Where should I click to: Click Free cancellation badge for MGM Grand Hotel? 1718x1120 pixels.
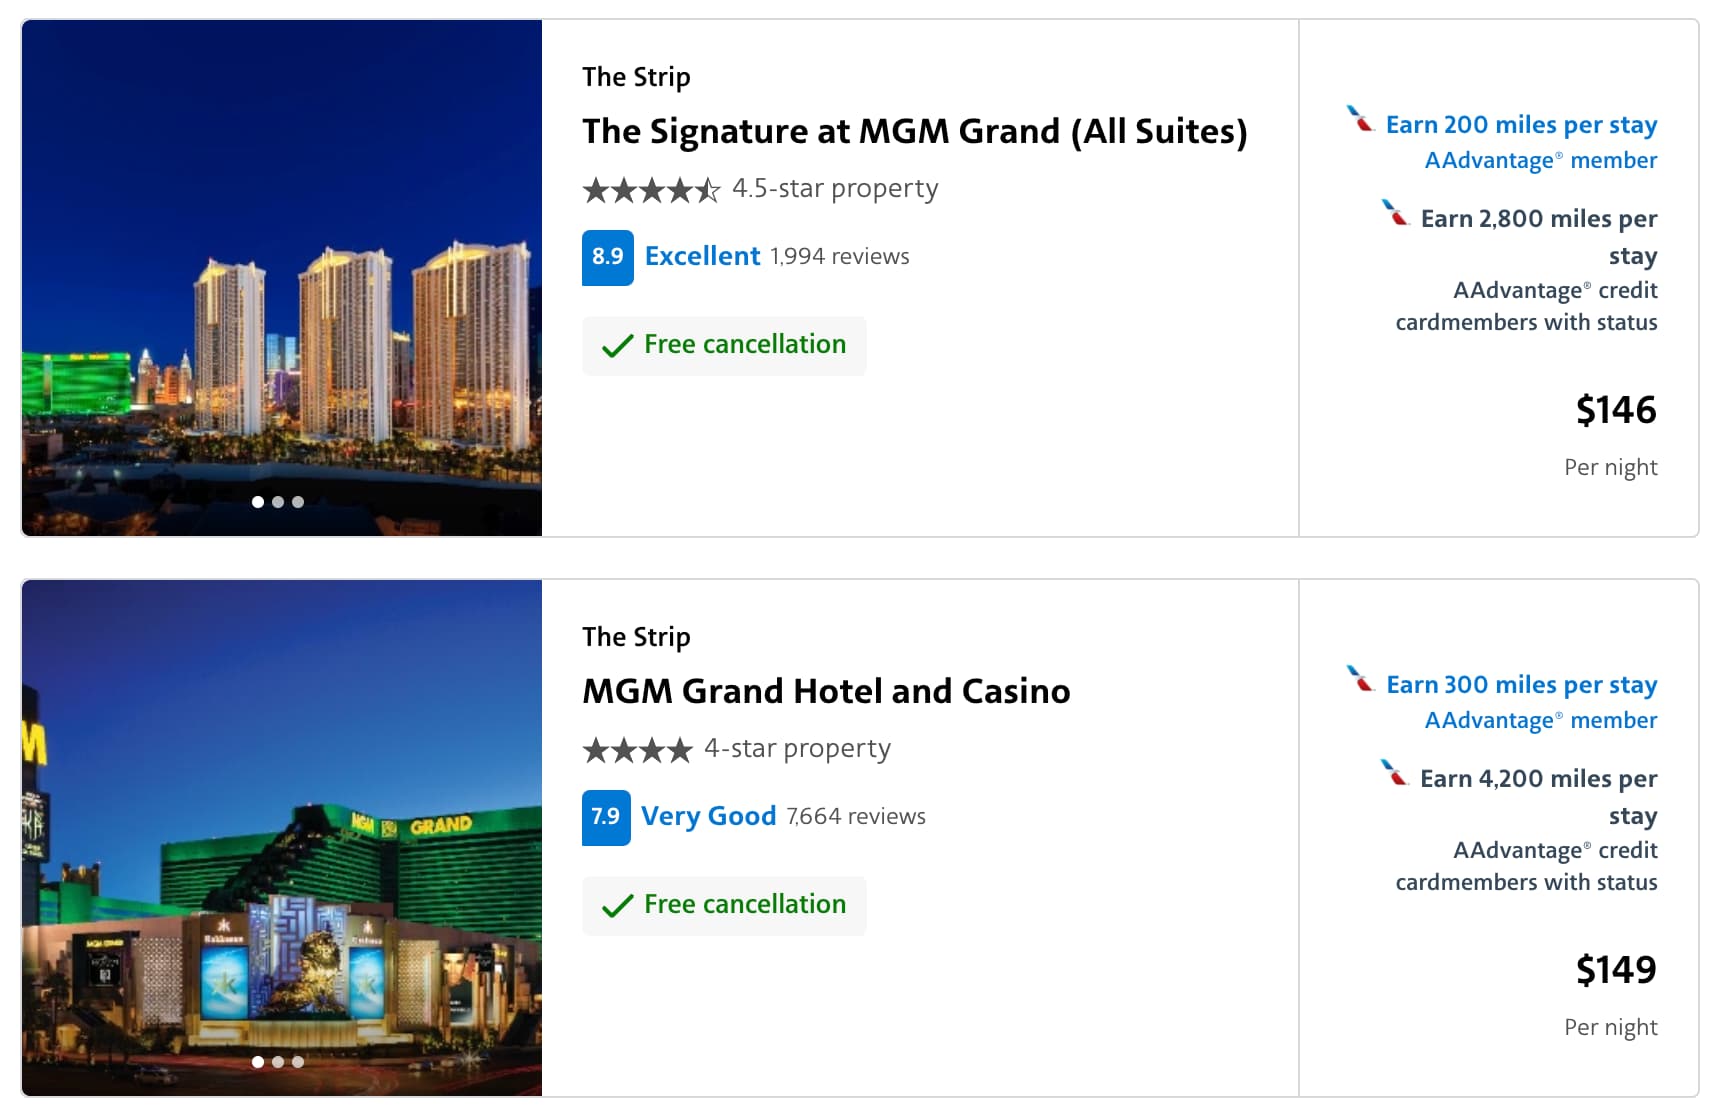pyautogui.click(x=724, y=905)
